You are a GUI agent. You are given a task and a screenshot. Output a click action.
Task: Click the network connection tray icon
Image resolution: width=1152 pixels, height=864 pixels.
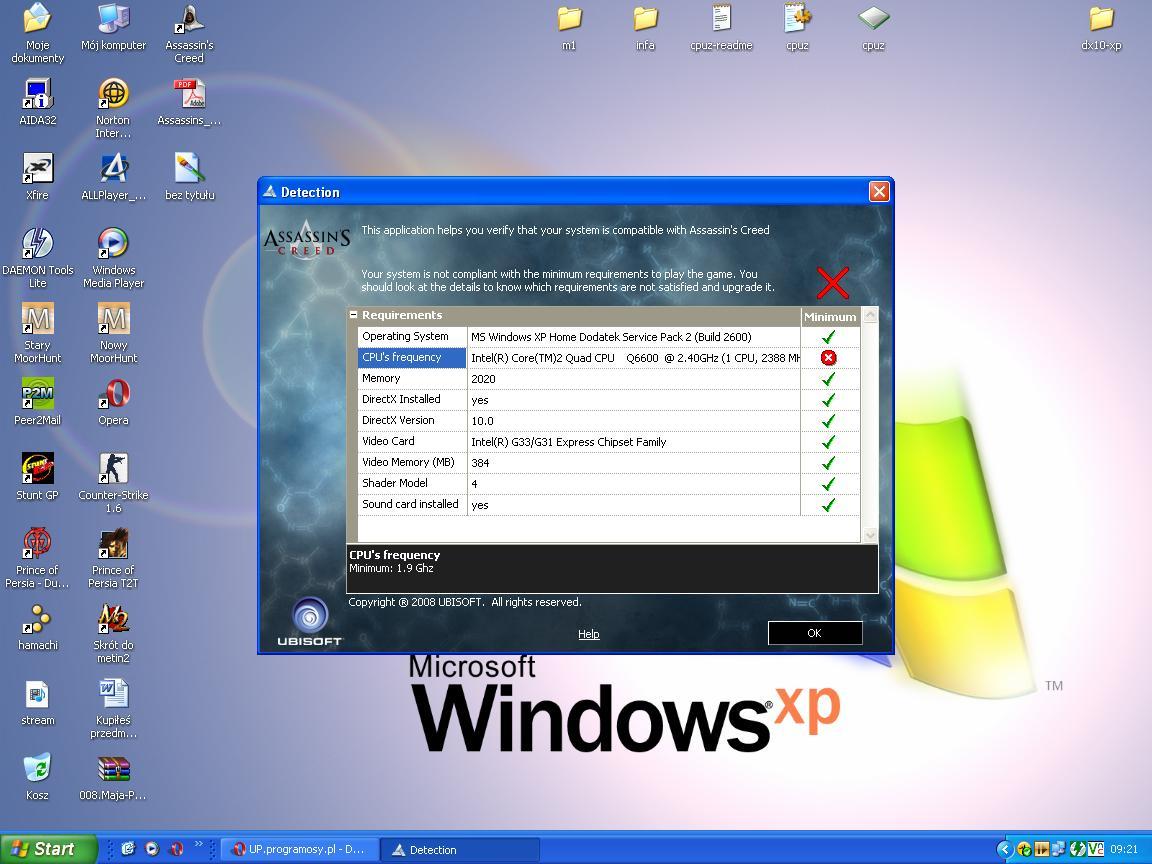point(1059,849)
